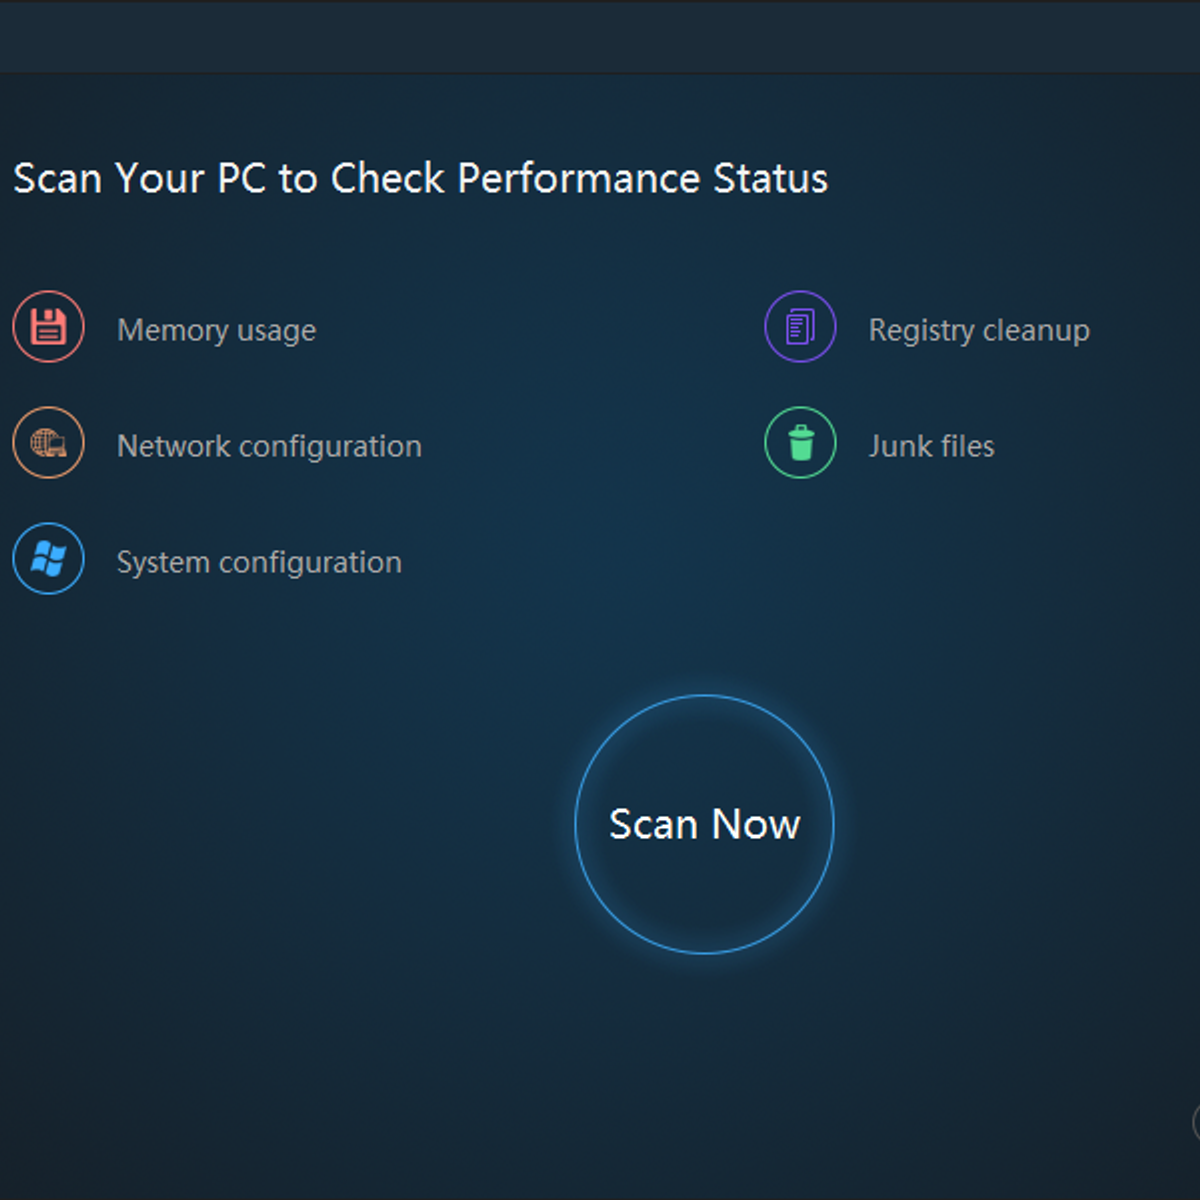Select the "Memory usage" text label
This screenshot has width=1200, height=1200.
216,330
